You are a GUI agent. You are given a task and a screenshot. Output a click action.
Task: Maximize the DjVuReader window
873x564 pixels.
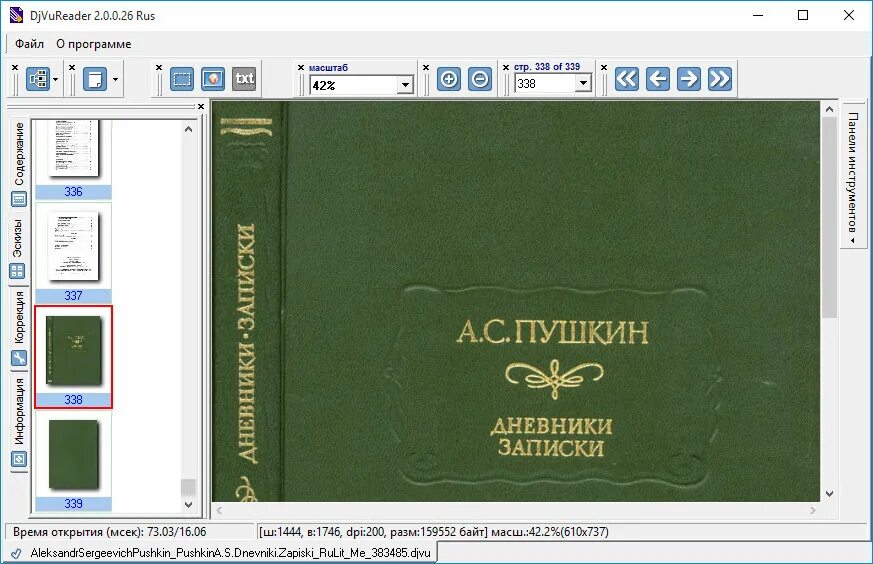(x=803, y=15)
